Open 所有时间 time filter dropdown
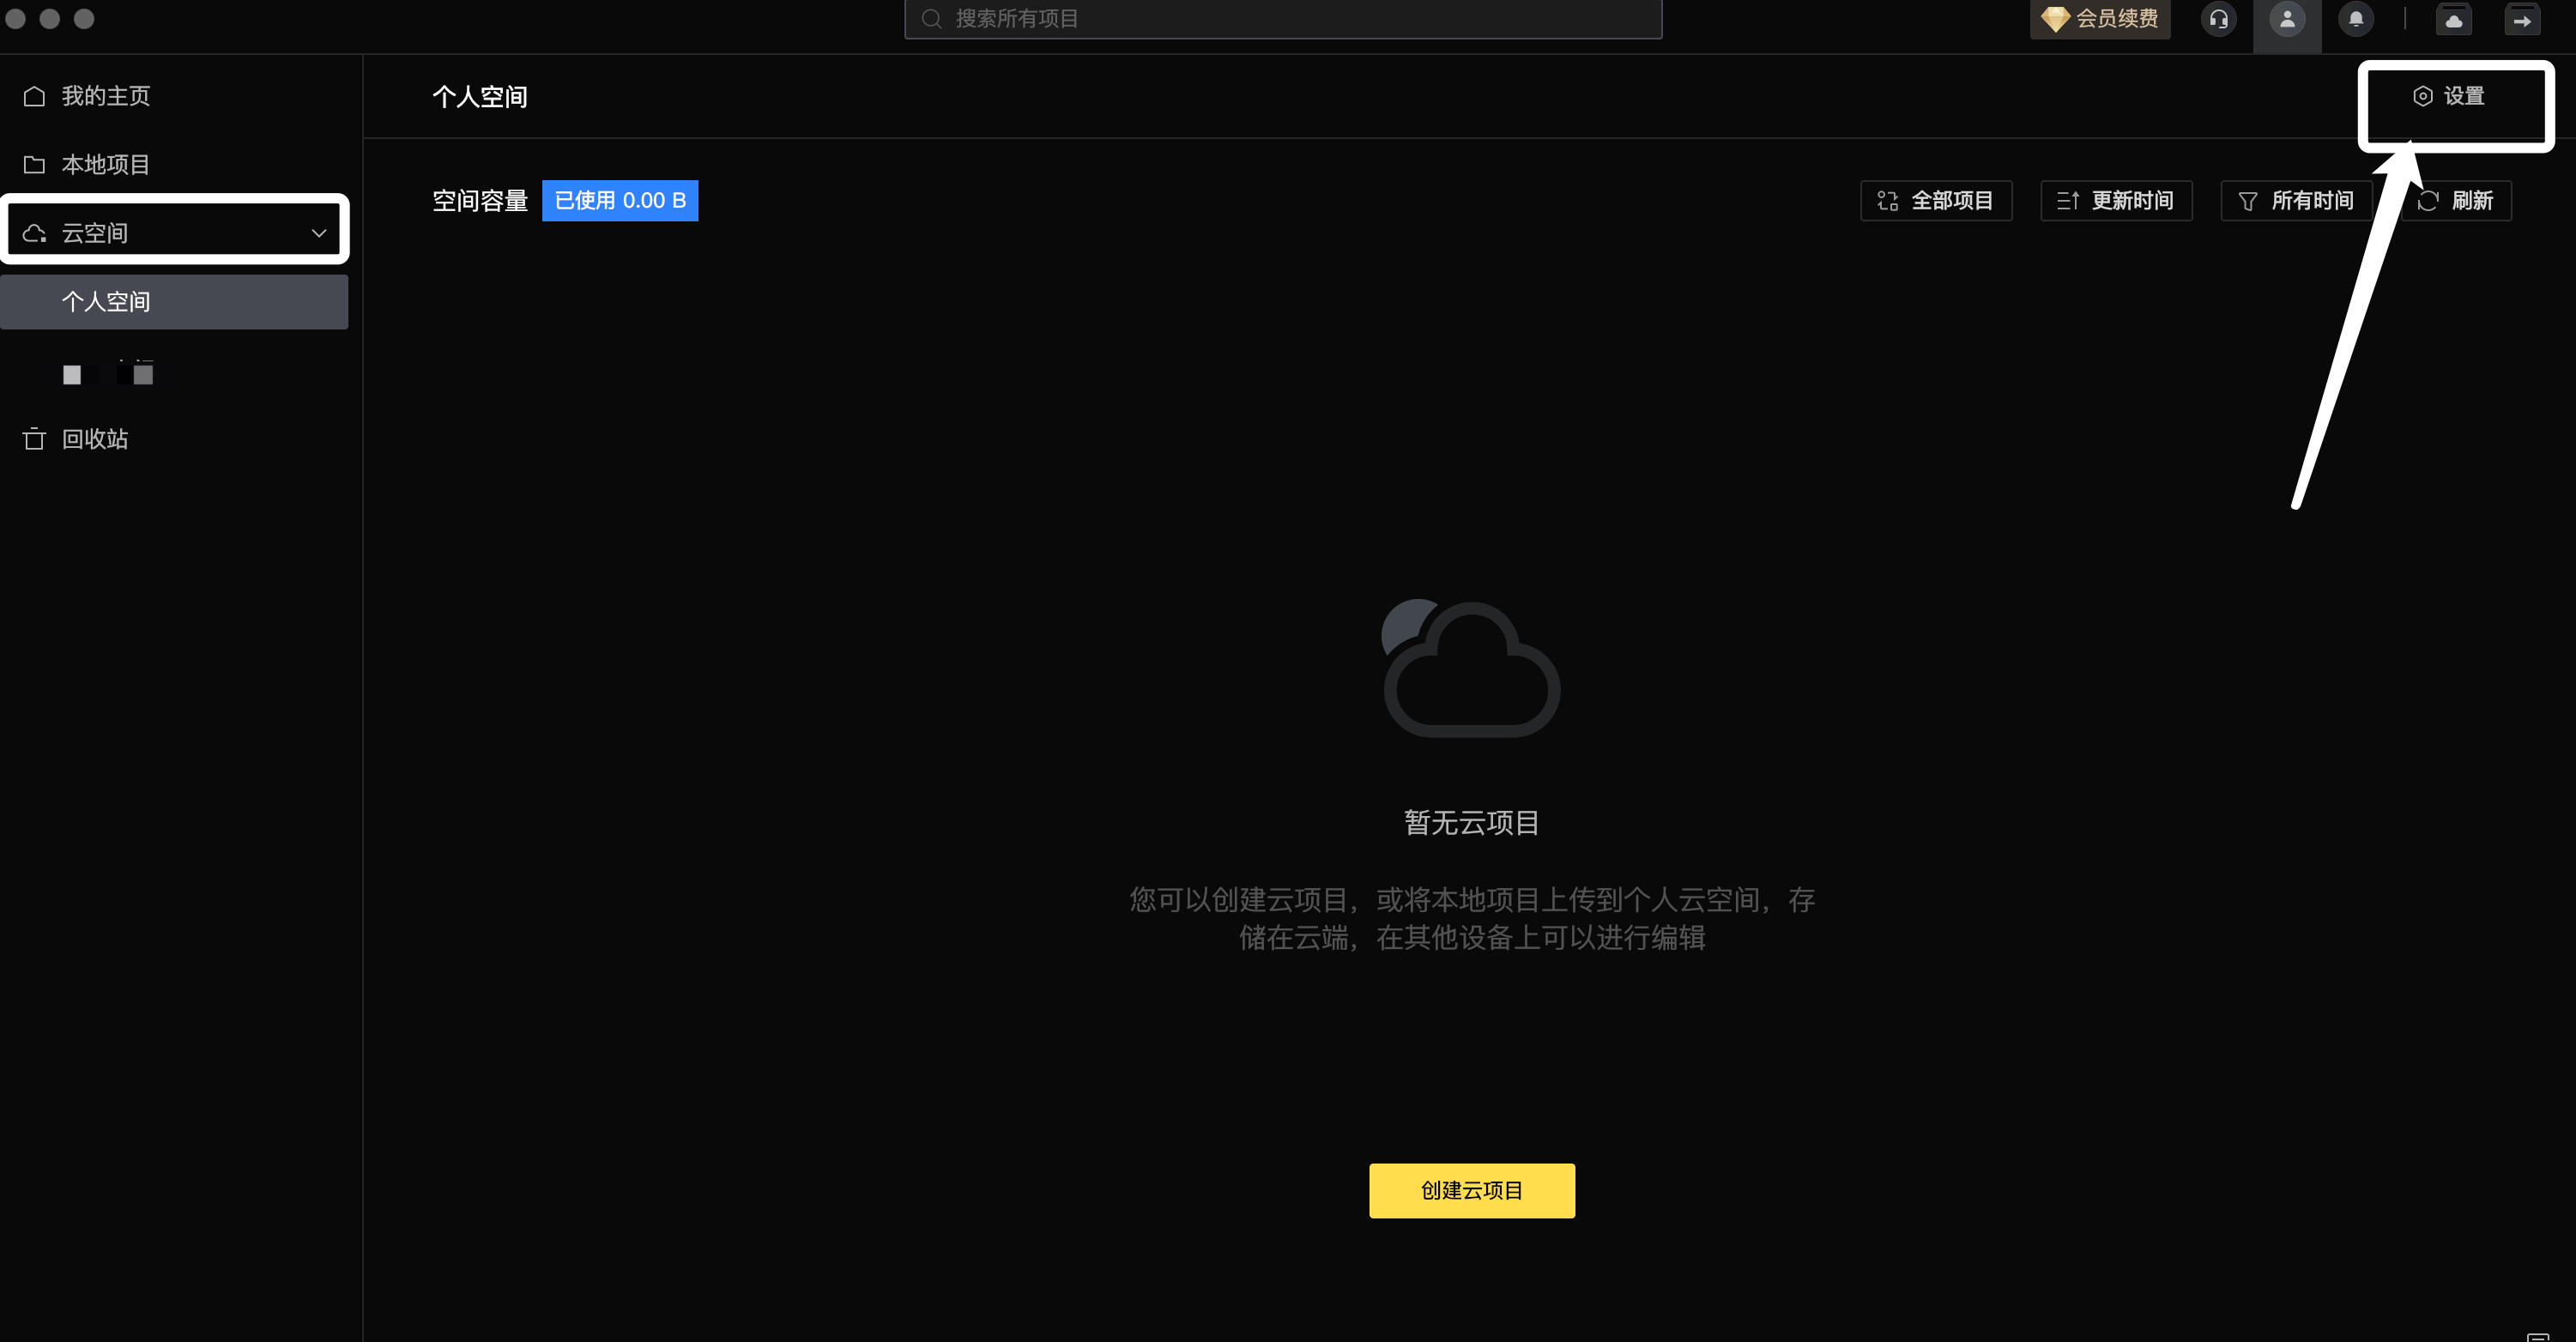Viewport: 2576px width, 1342px height. (x=2296, y=201)
